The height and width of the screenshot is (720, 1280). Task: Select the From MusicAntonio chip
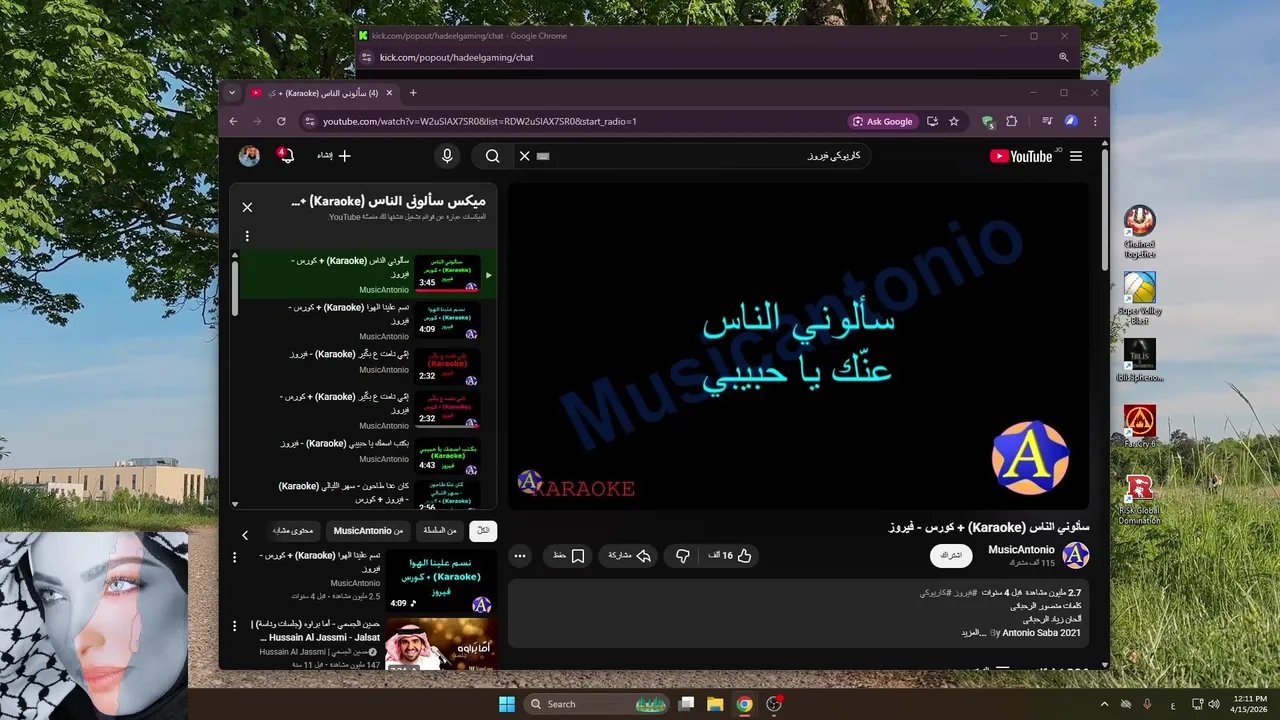click(x=368, y=531)
